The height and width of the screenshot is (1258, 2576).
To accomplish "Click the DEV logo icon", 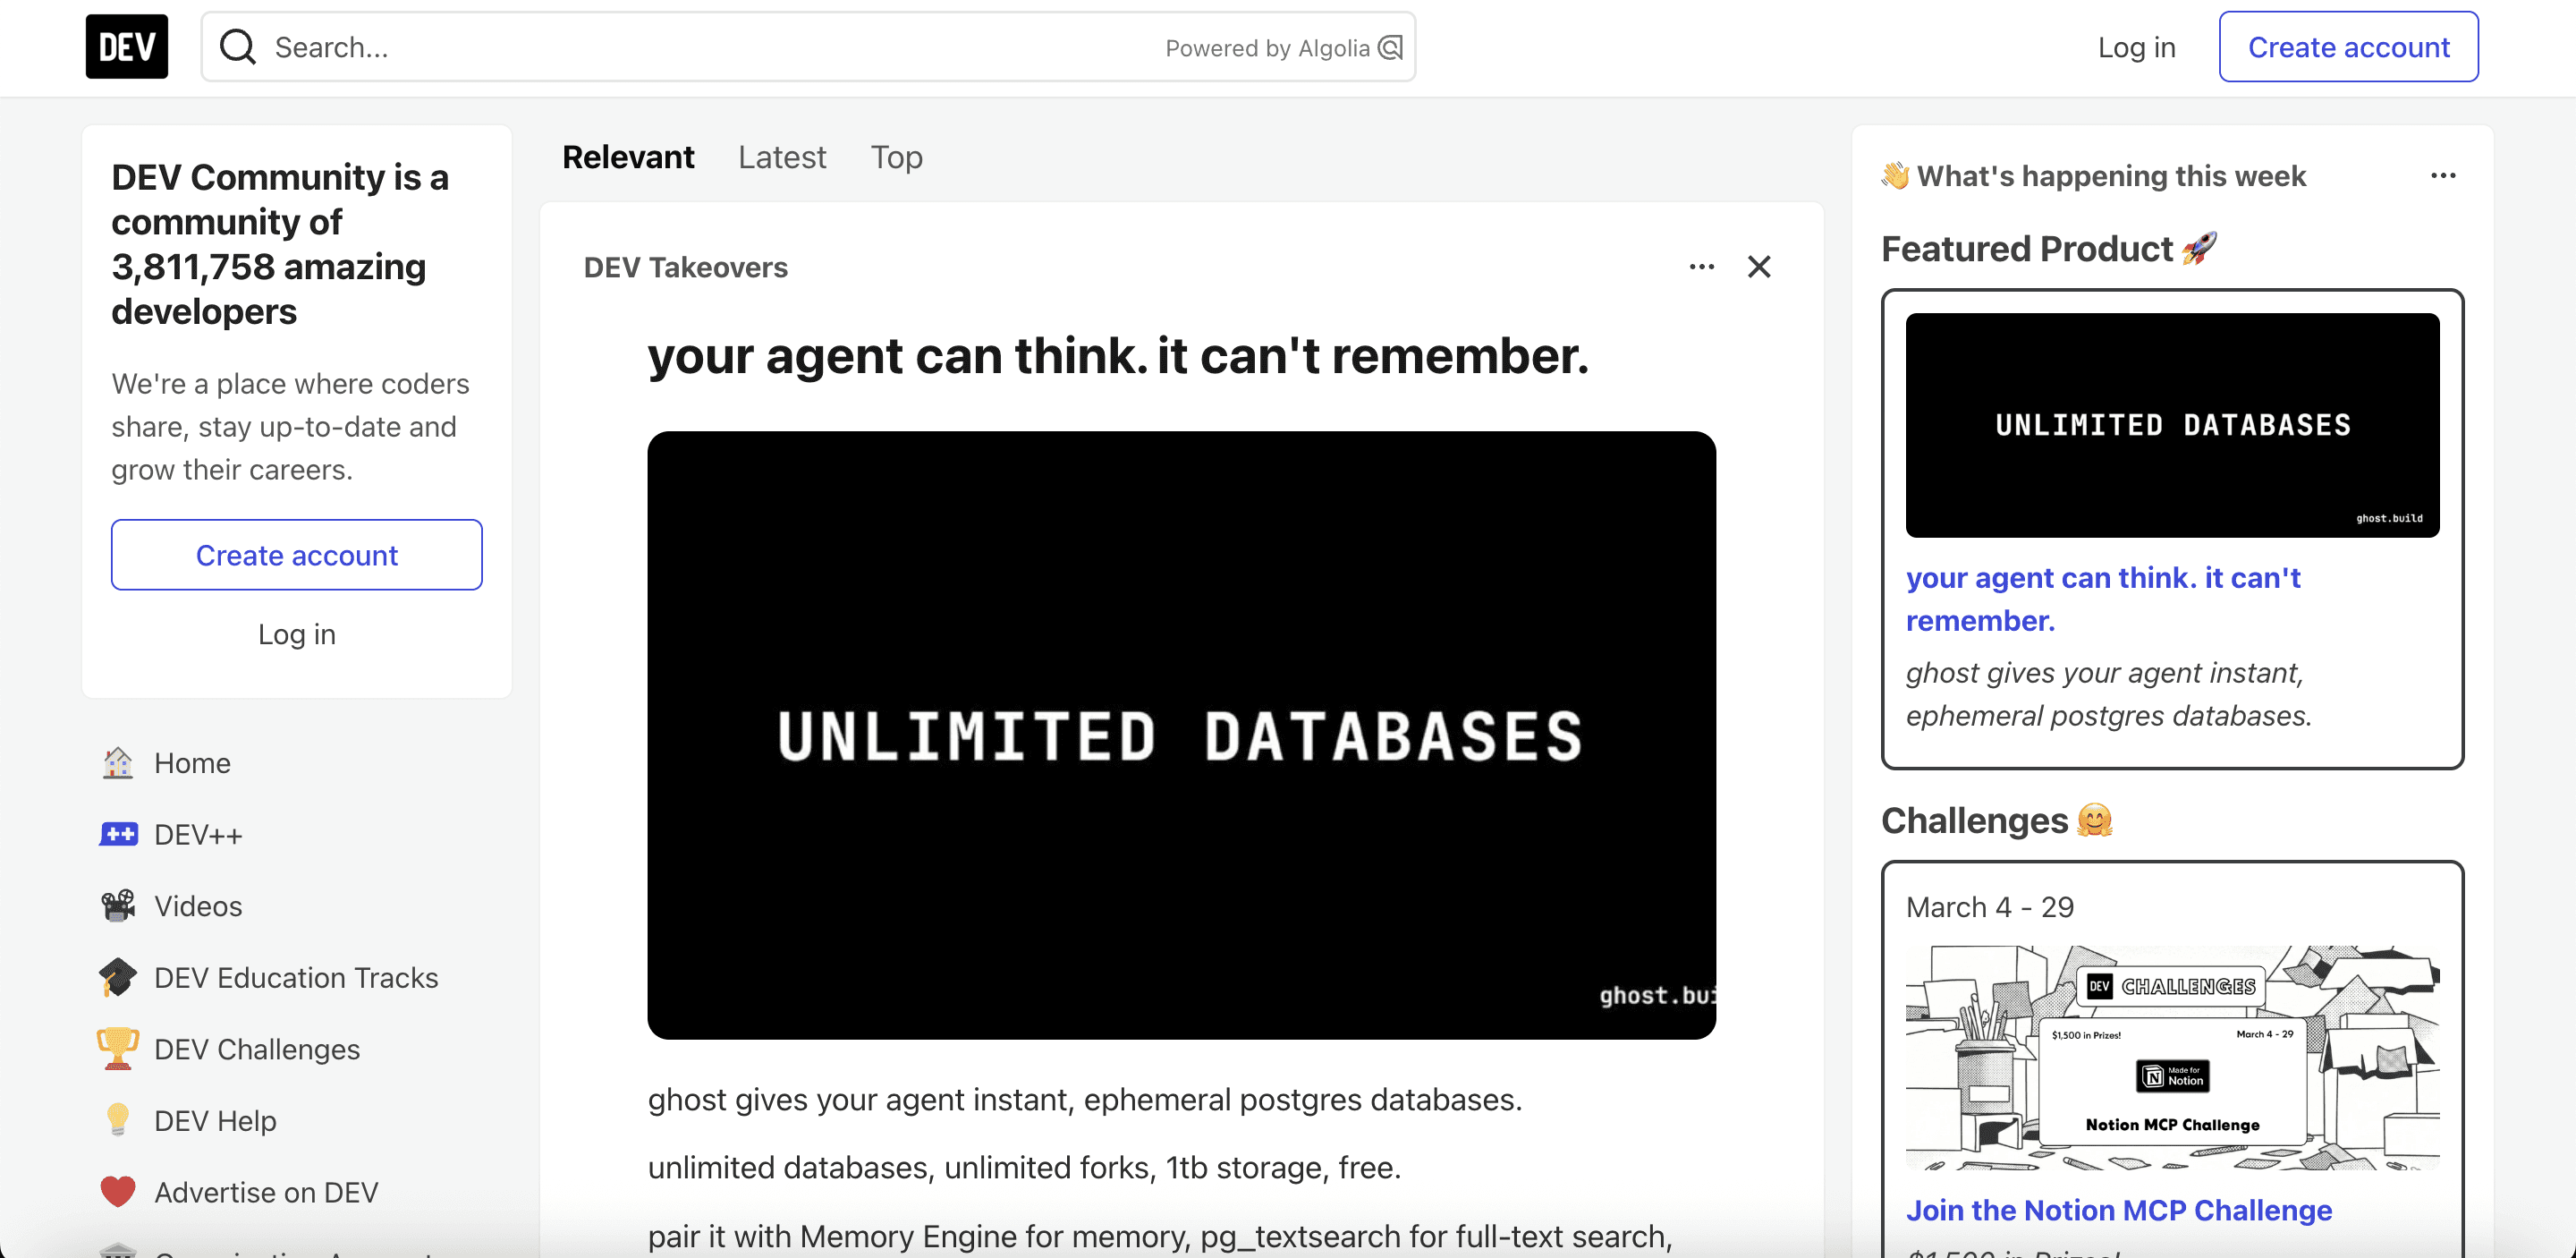I will click(x=127, y=47).
